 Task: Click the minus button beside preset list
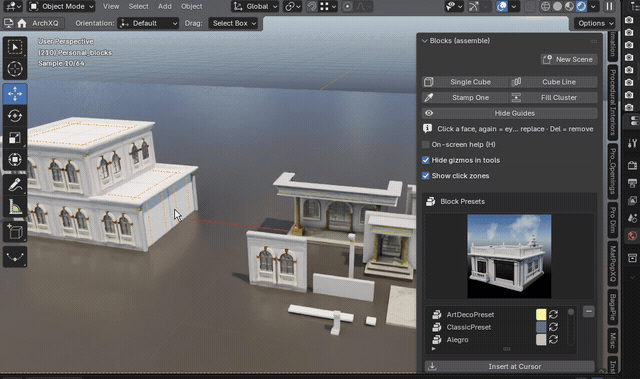pos(589,312)
